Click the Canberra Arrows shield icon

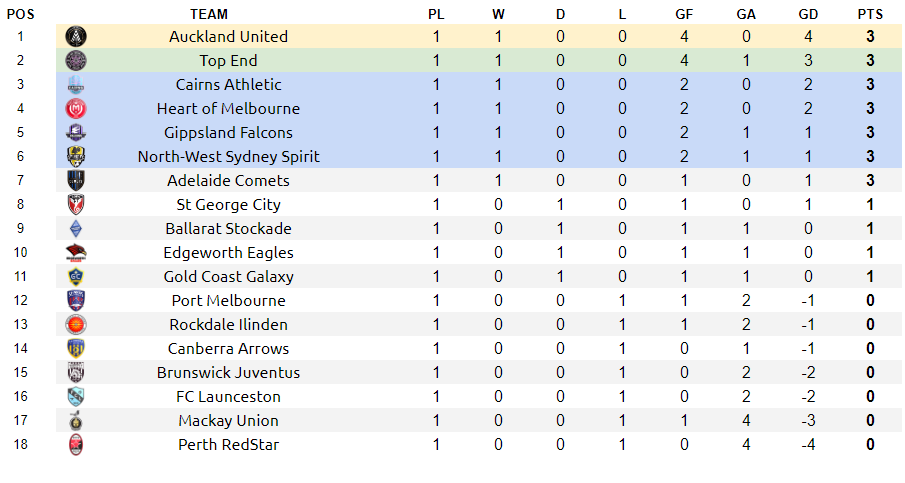click(76, 349)
